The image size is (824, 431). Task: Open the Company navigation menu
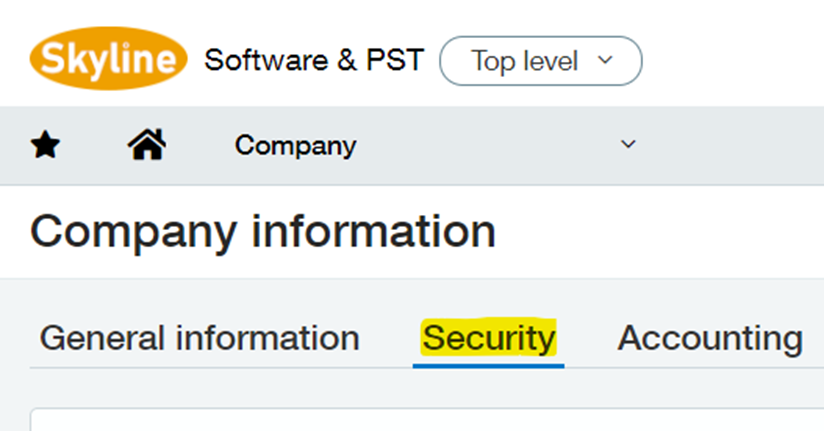pos(295,146)
